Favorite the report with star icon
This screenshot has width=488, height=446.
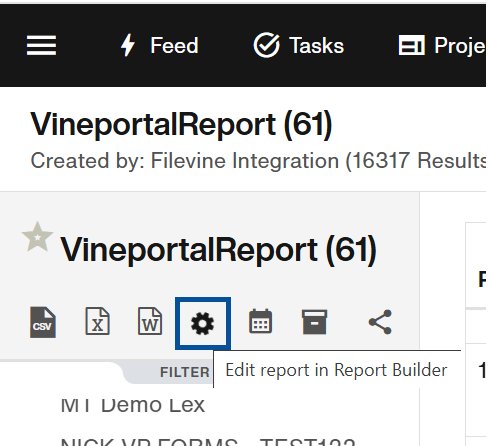(37, 237)
